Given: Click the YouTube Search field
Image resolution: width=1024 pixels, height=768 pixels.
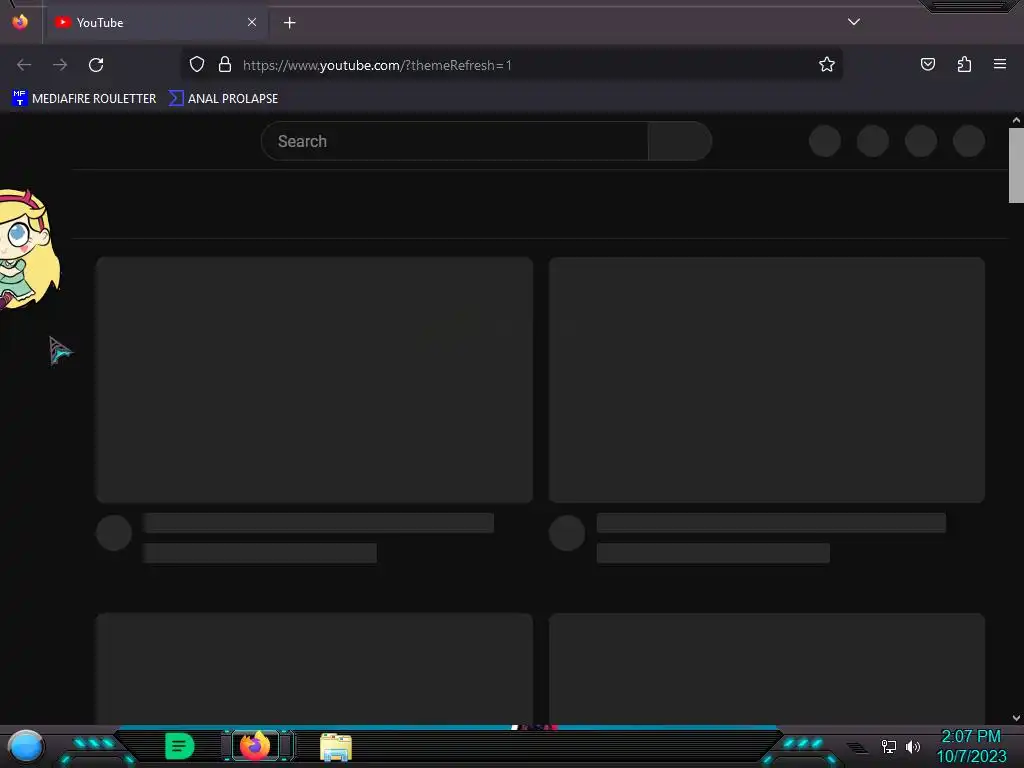Looking at the screenshot, I should click(455, 141).
